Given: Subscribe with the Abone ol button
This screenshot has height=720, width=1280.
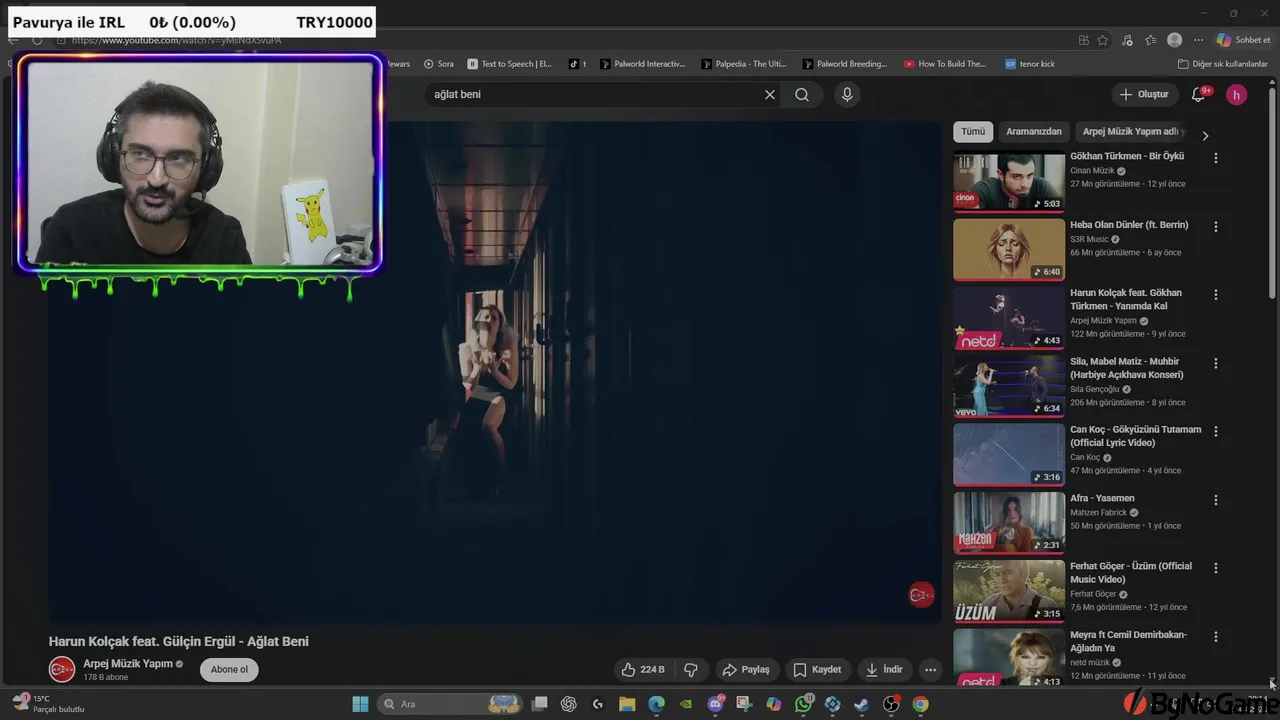Looking at the screenshot, I should tap(229, 670).
